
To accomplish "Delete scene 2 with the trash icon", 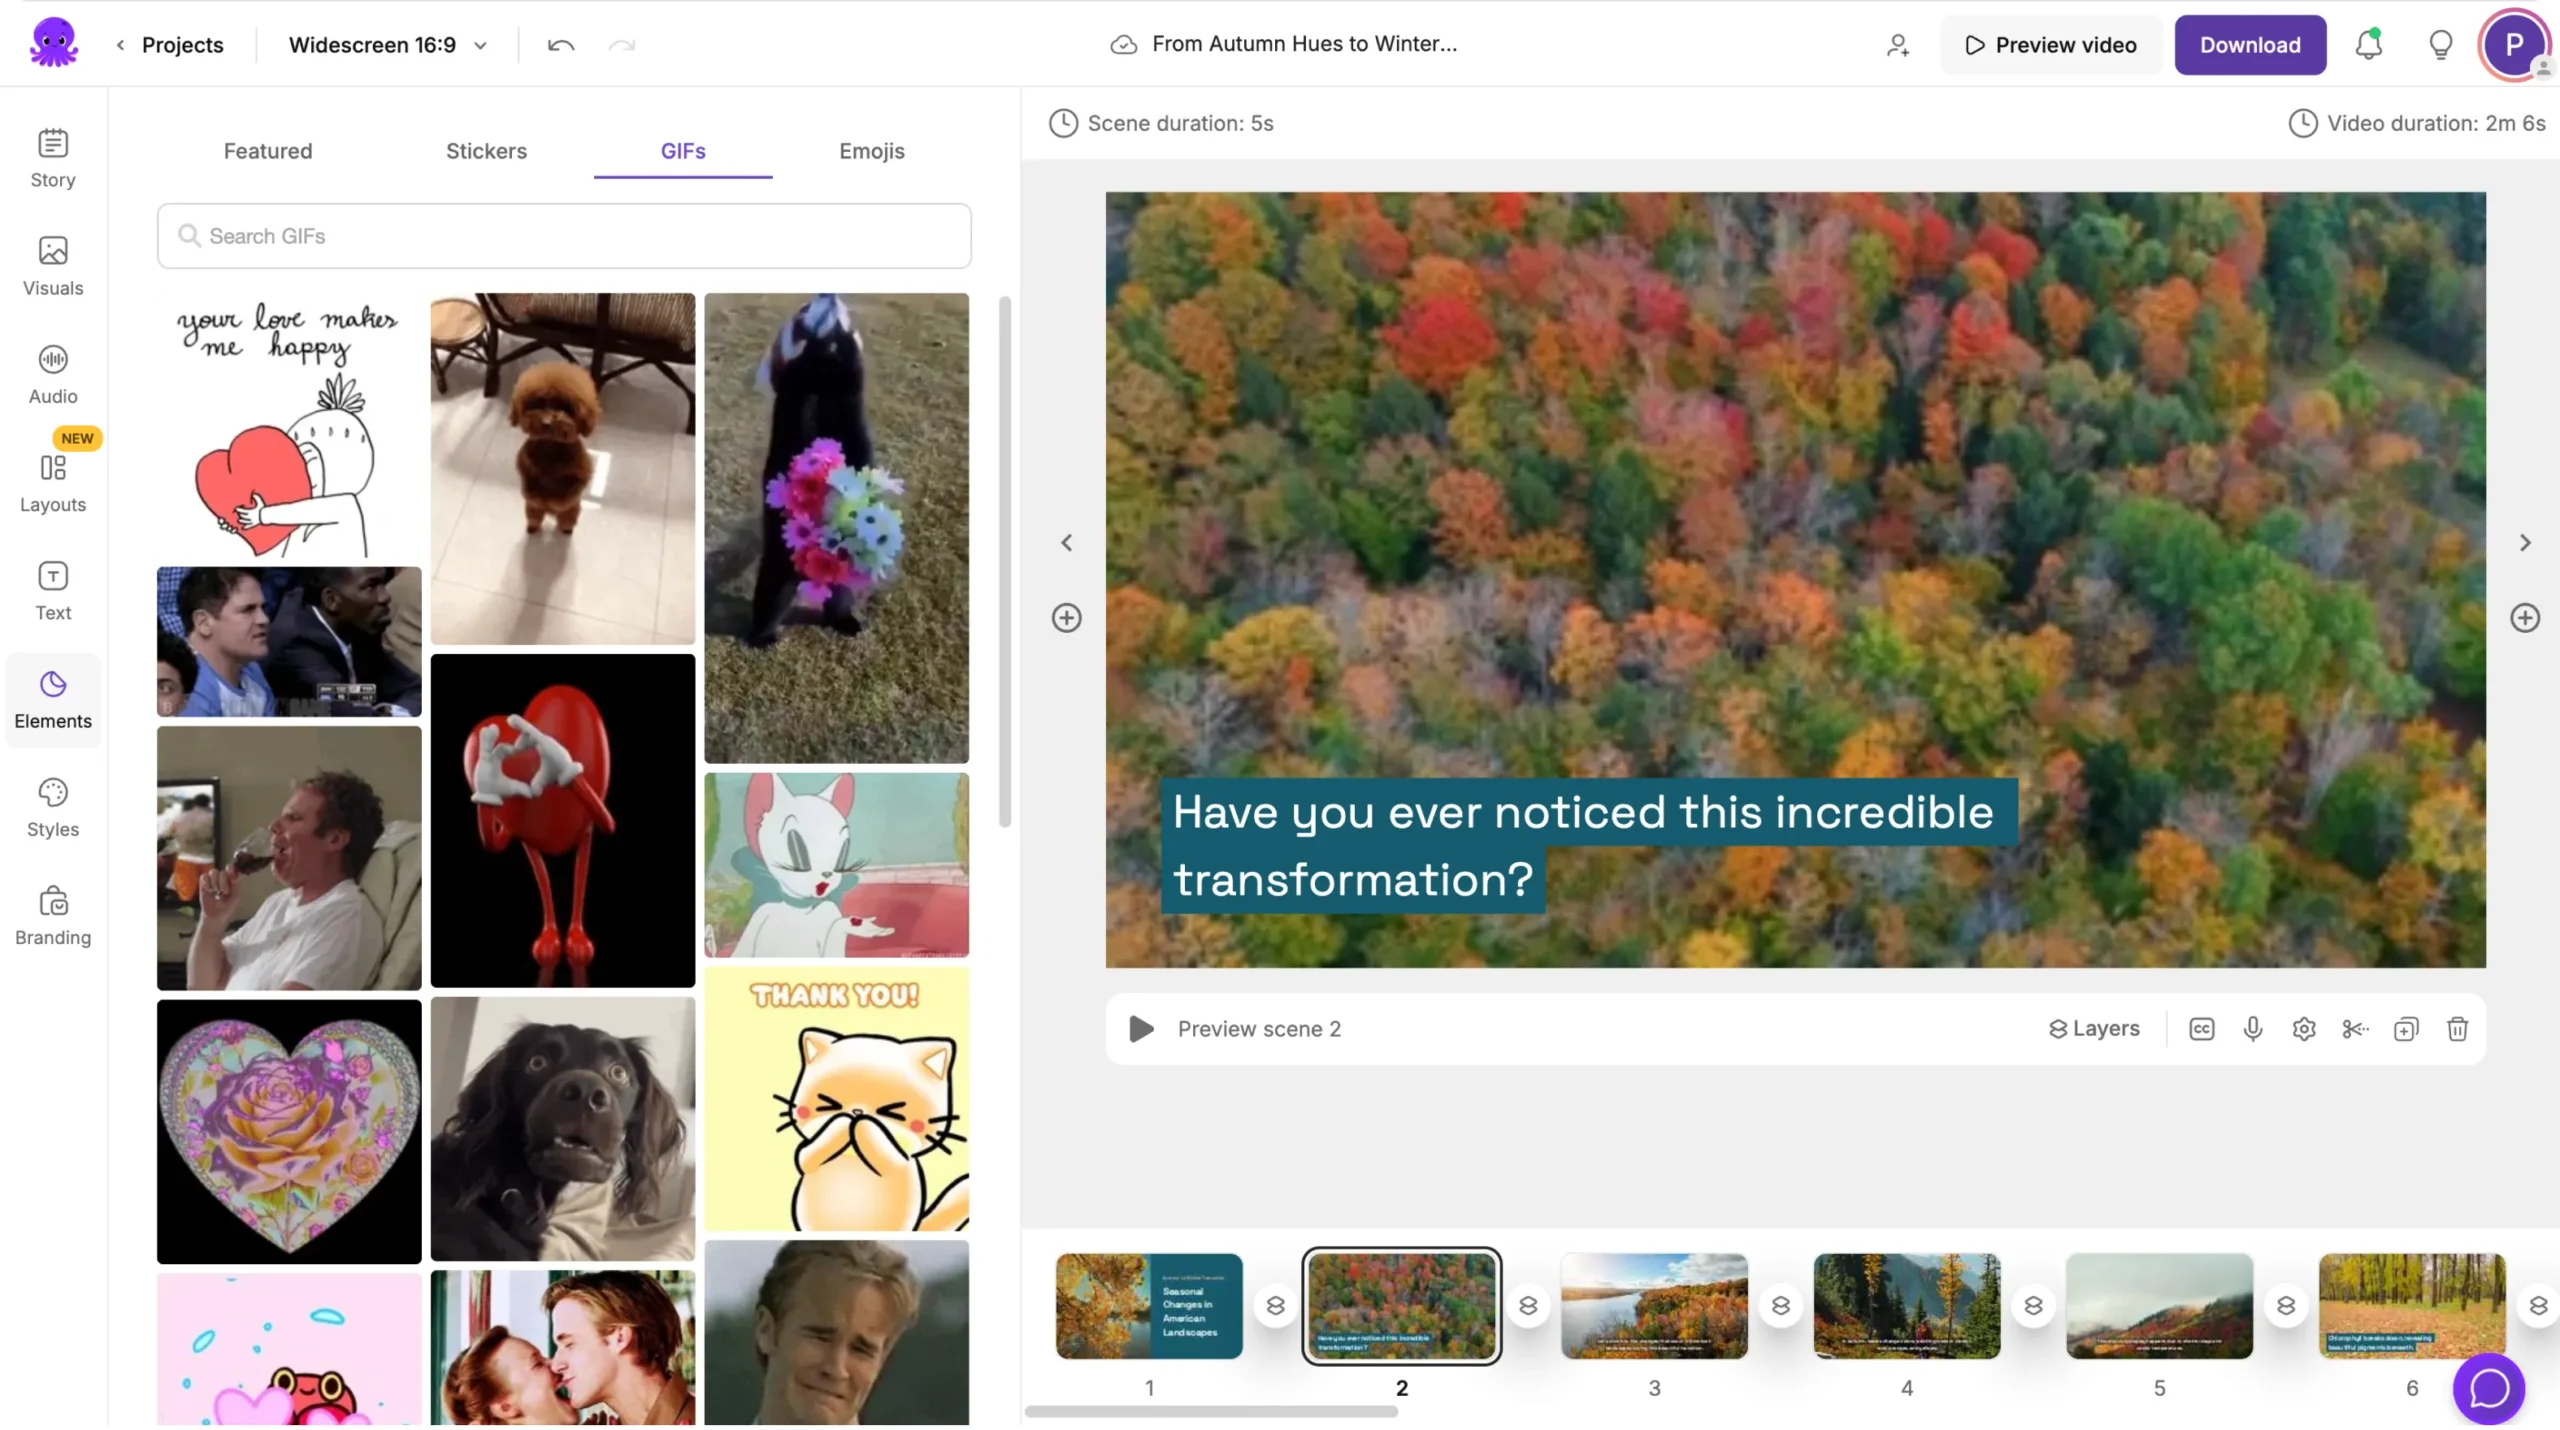I will click(x=2457, y=1029).
